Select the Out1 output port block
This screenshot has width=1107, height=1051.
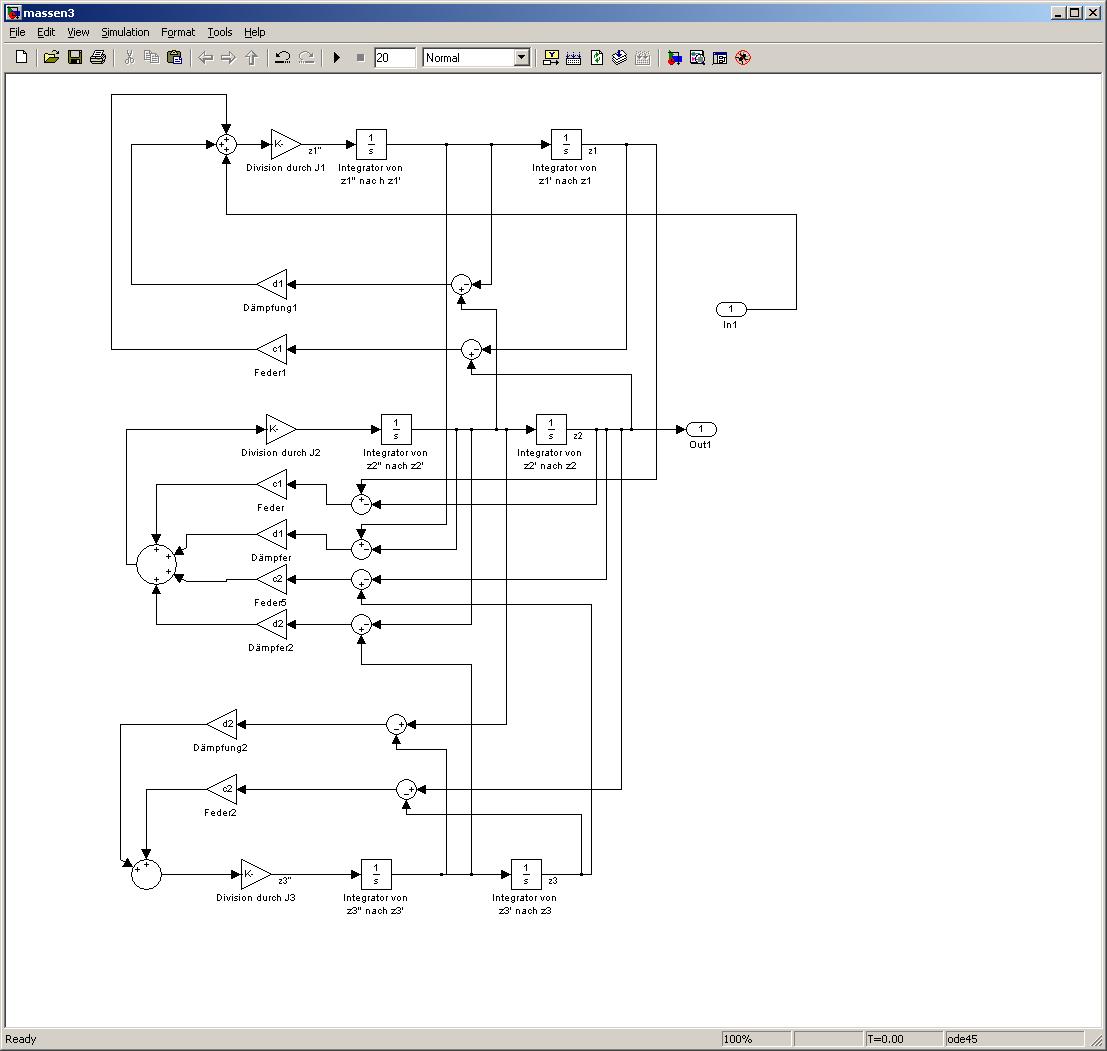pos(701,429)
